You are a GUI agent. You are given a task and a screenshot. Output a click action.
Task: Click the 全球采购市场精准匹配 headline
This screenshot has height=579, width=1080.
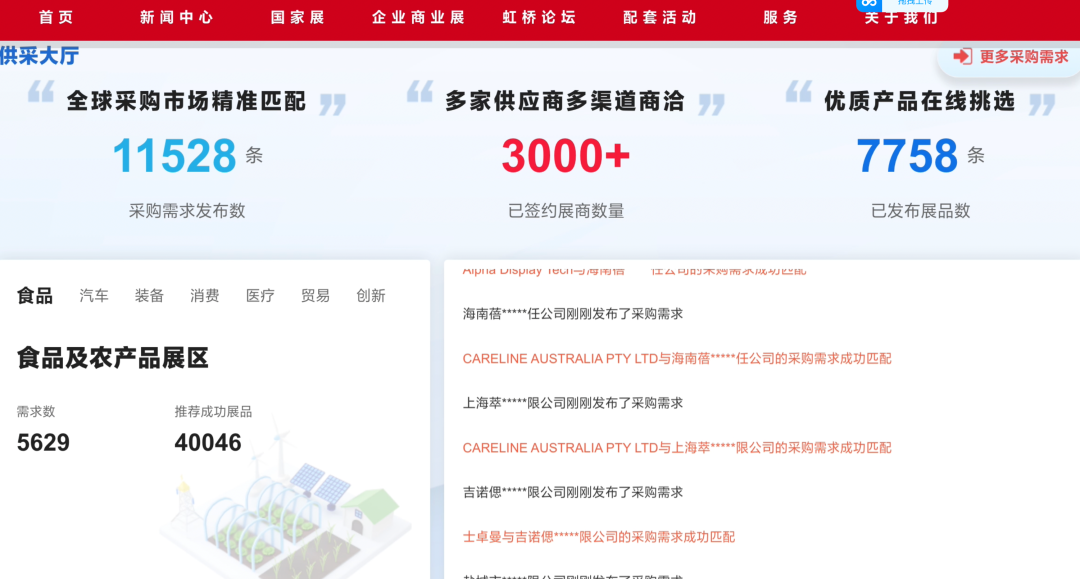[186, 101]
